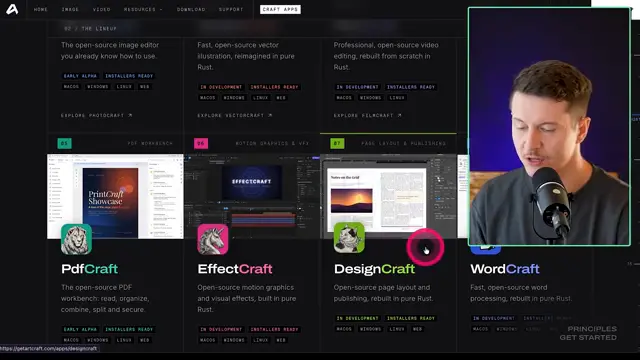
Task: Click the PdfCraft Early Alpha tag
Action: [x=80, y=329]
